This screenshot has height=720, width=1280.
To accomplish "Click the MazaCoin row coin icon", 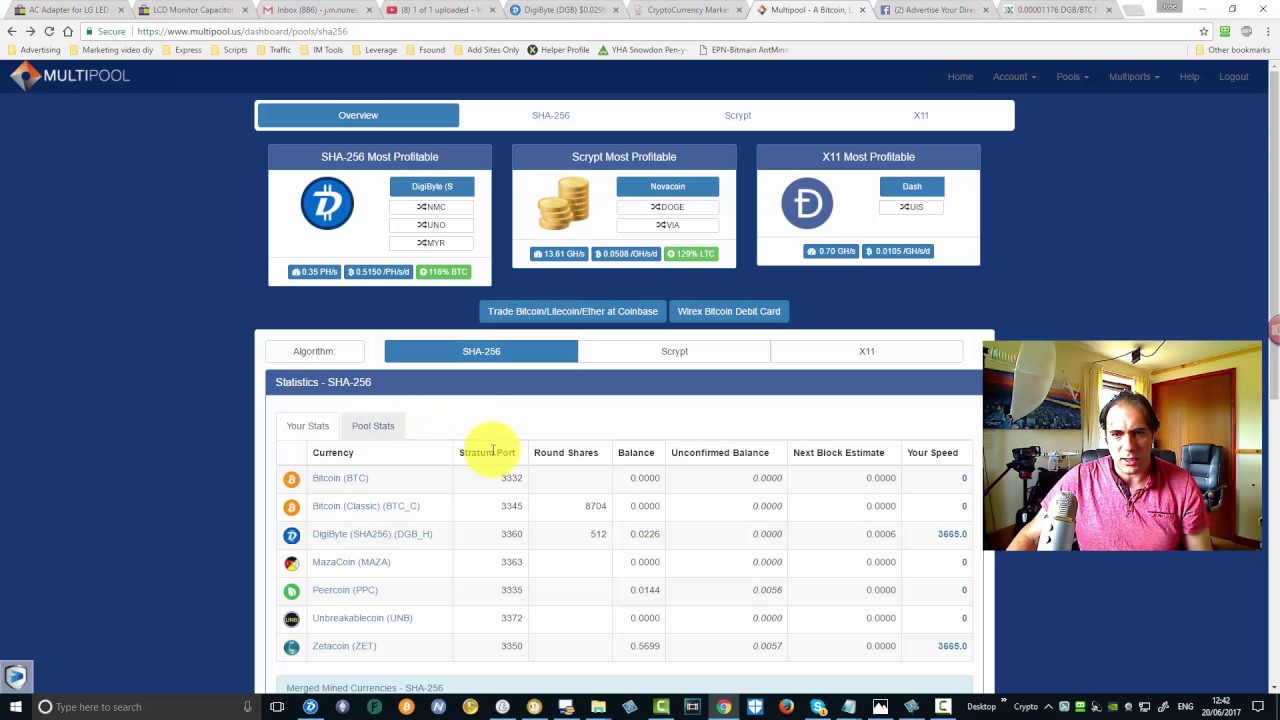I will pos(291,563).
